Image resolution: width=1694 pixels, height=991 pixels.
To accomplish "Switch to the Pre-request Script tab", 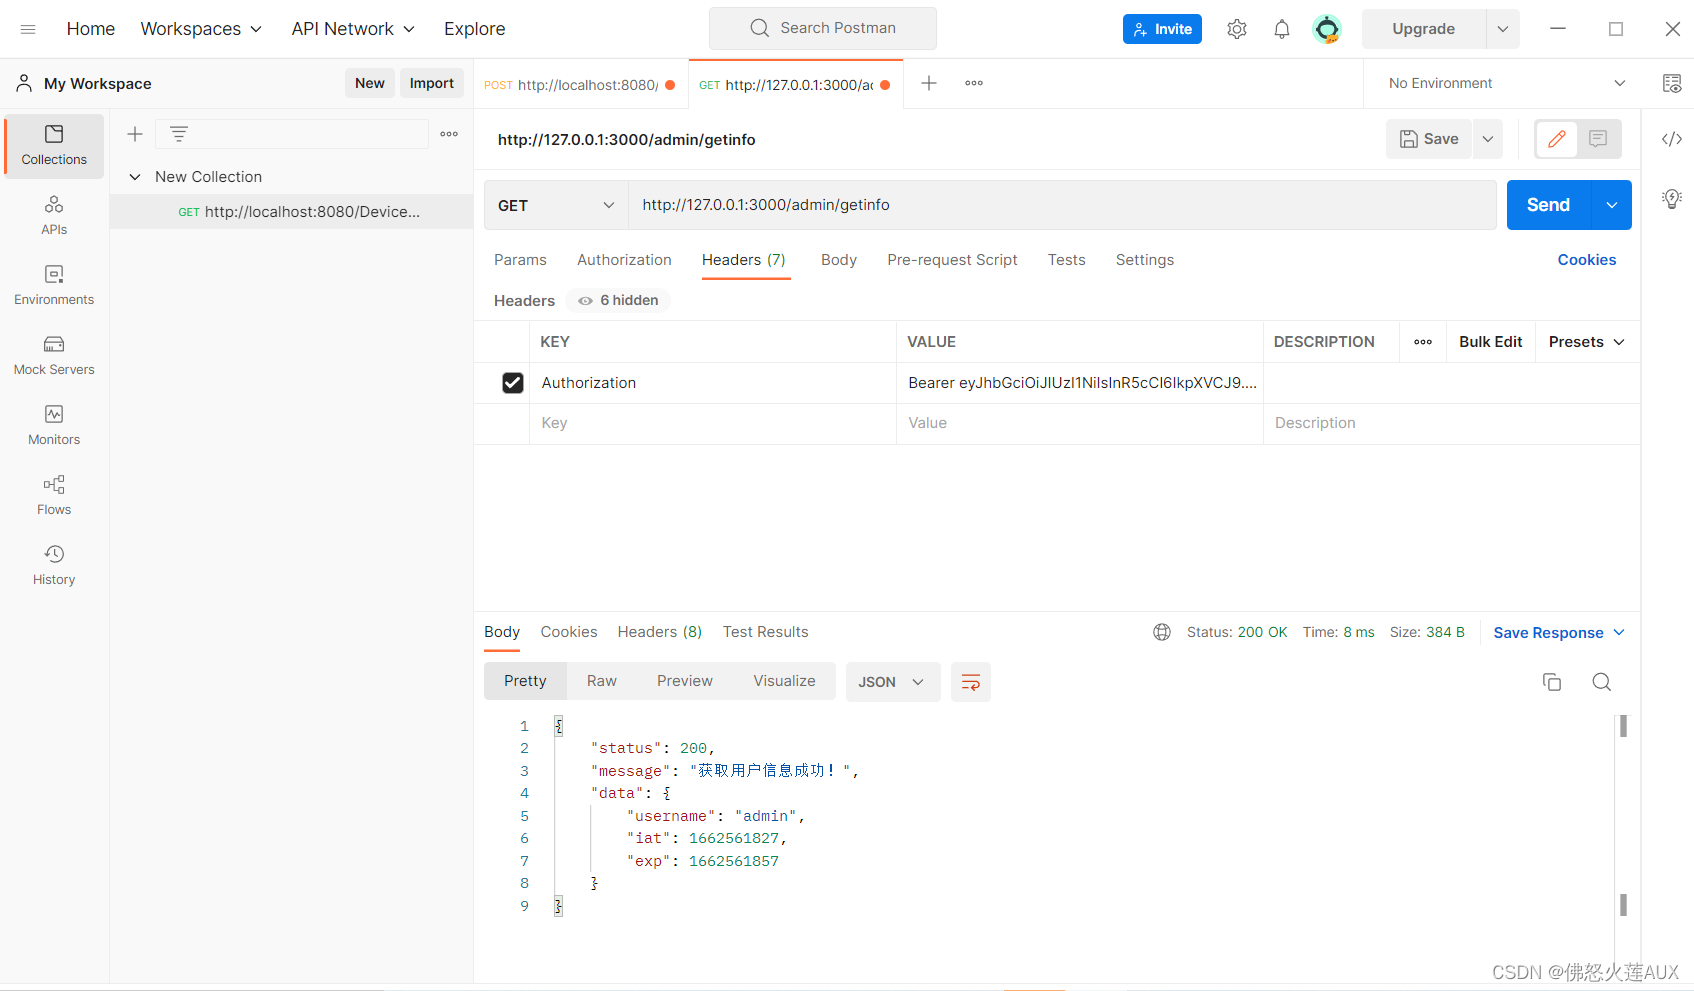I will pyautogui.click(x=952, y=260).
